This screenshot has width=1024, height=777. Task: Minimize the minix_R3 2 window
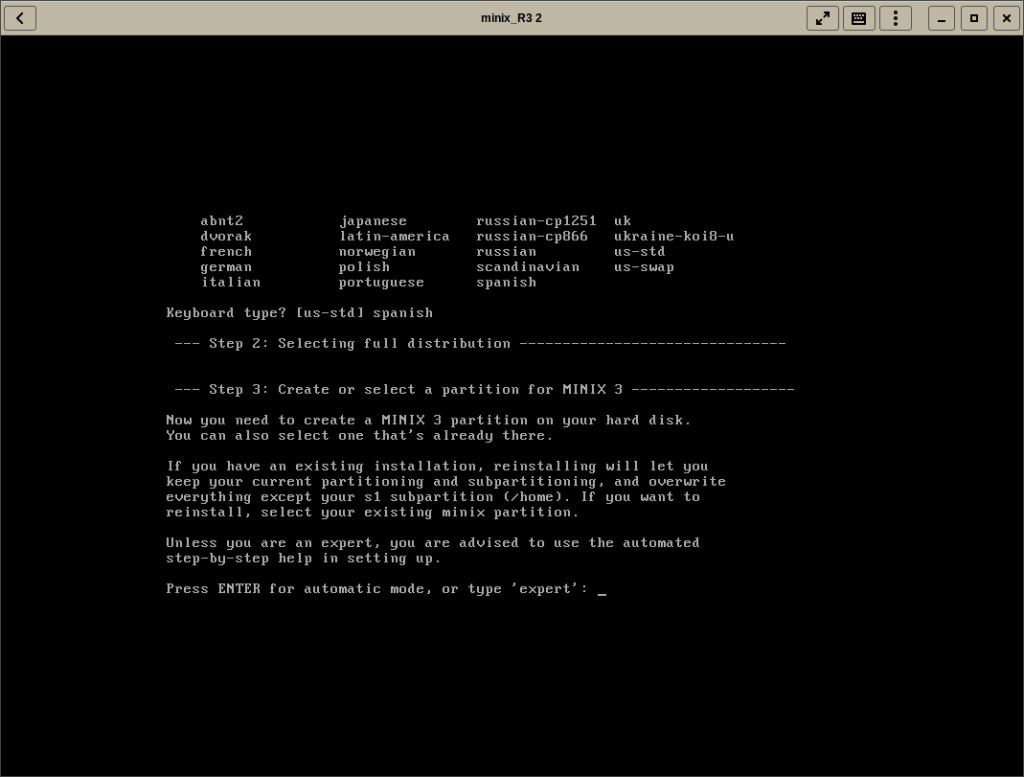click(941, 18)
